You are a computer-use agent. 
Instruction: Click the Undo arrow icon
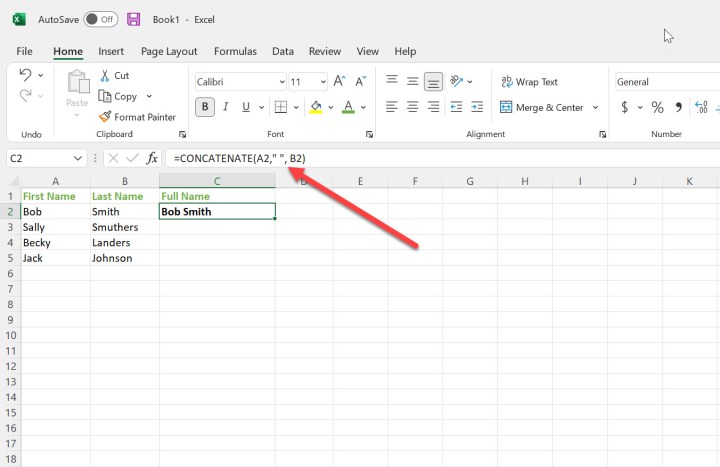pos(26,74)
